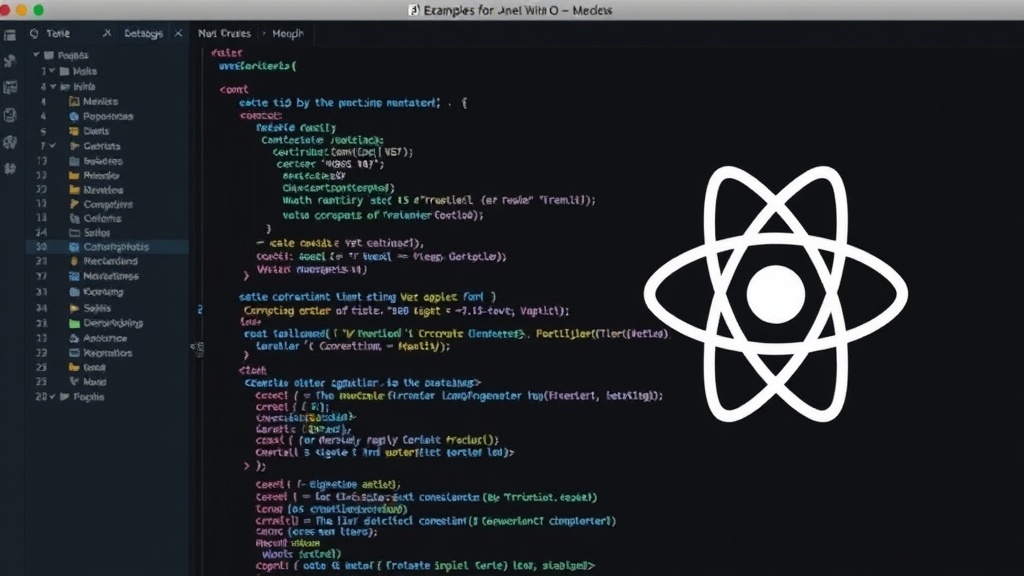Toggle the chevron beside Gebrists

pyautogui.click(x=52, y=146)
